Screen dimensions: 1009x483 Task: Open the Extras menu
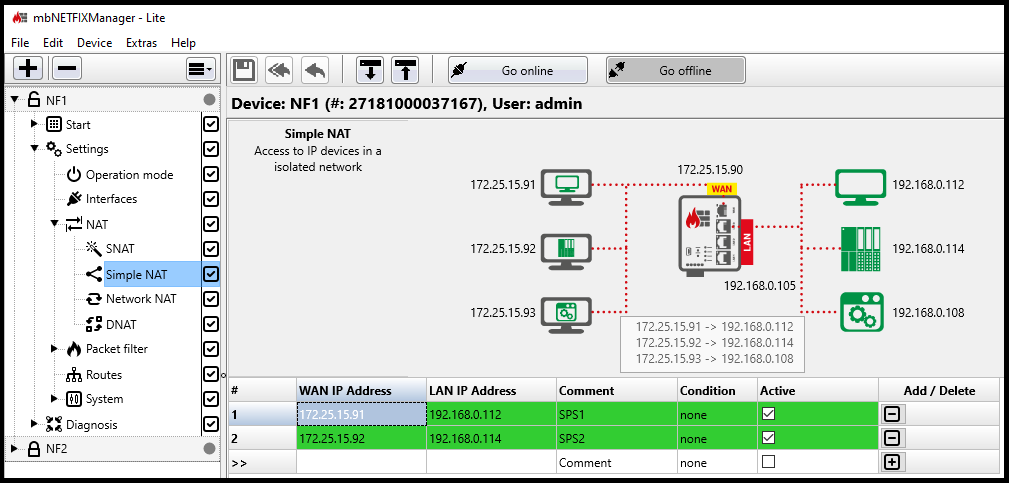click(142, 43)
